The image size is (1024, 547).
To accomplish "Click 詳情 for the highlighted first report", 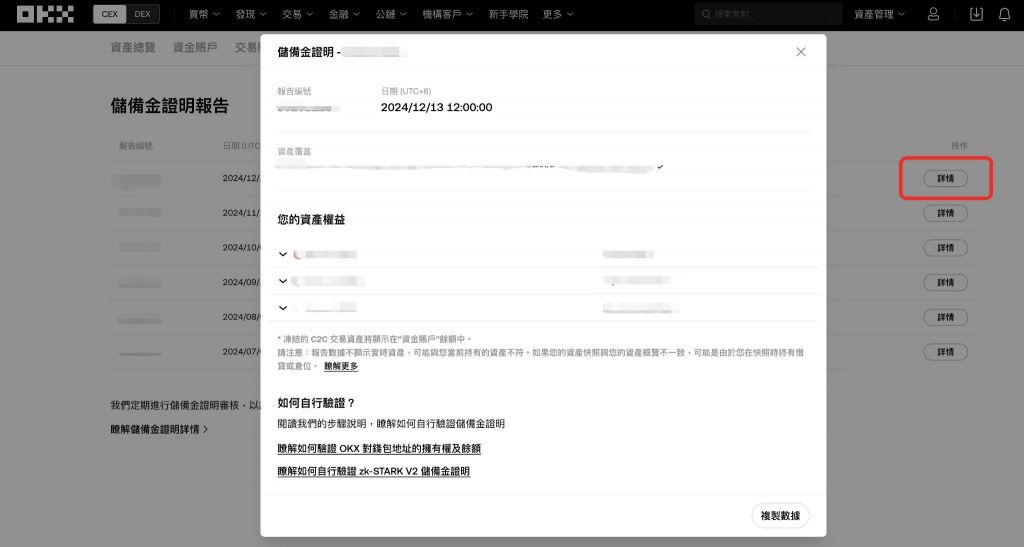I will coord(945,178).
